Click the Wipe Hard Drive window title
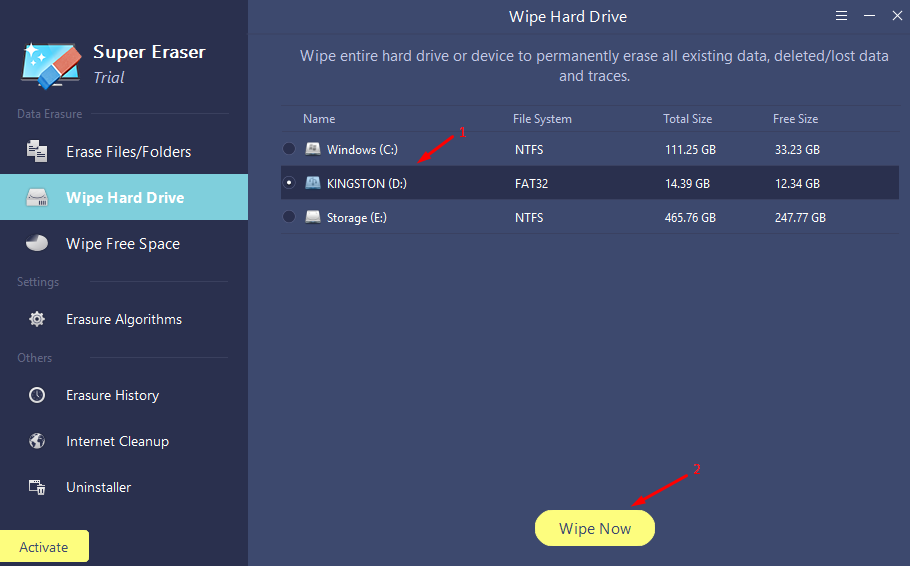 tap(568, 17)
